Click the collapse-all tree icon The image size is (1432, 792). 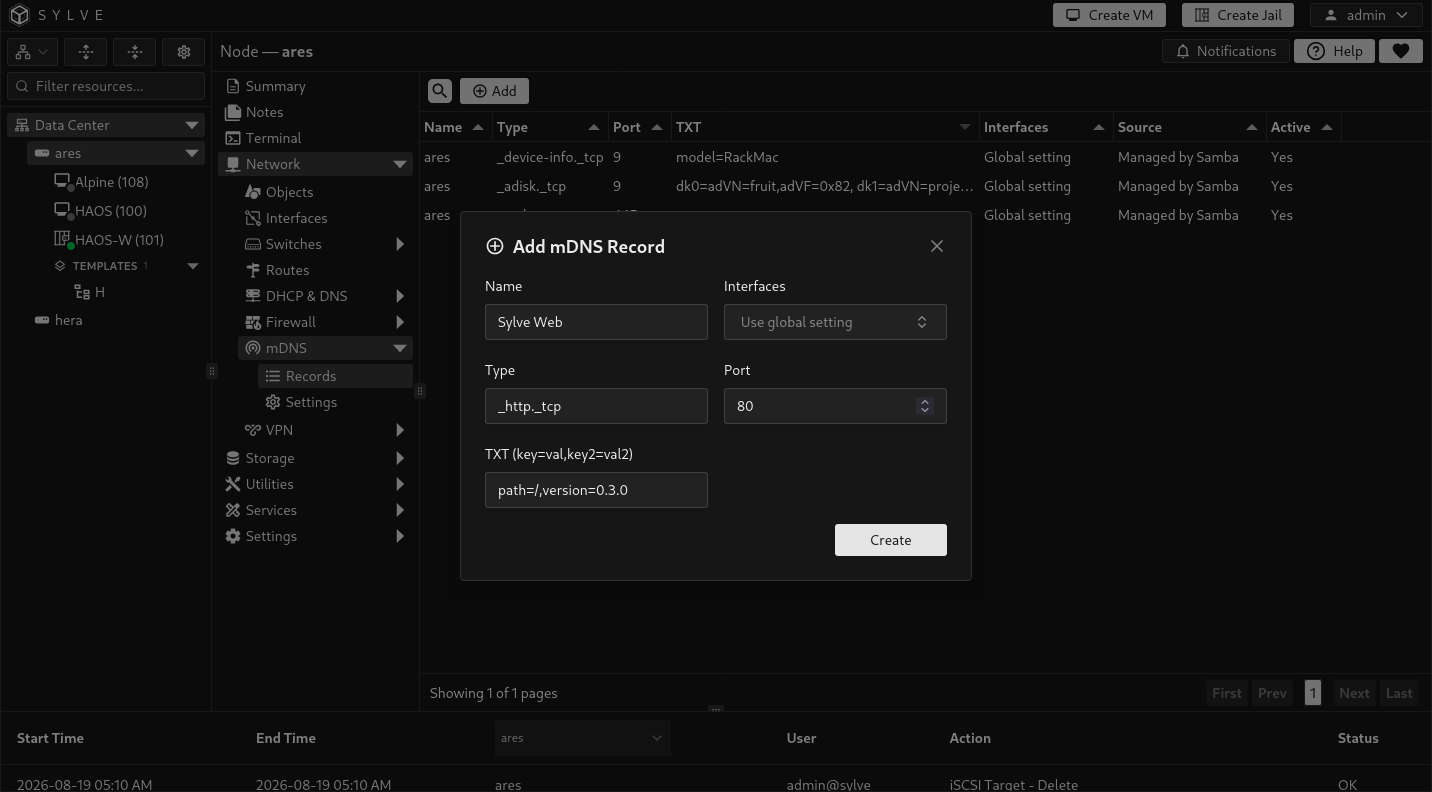(135, 52)
